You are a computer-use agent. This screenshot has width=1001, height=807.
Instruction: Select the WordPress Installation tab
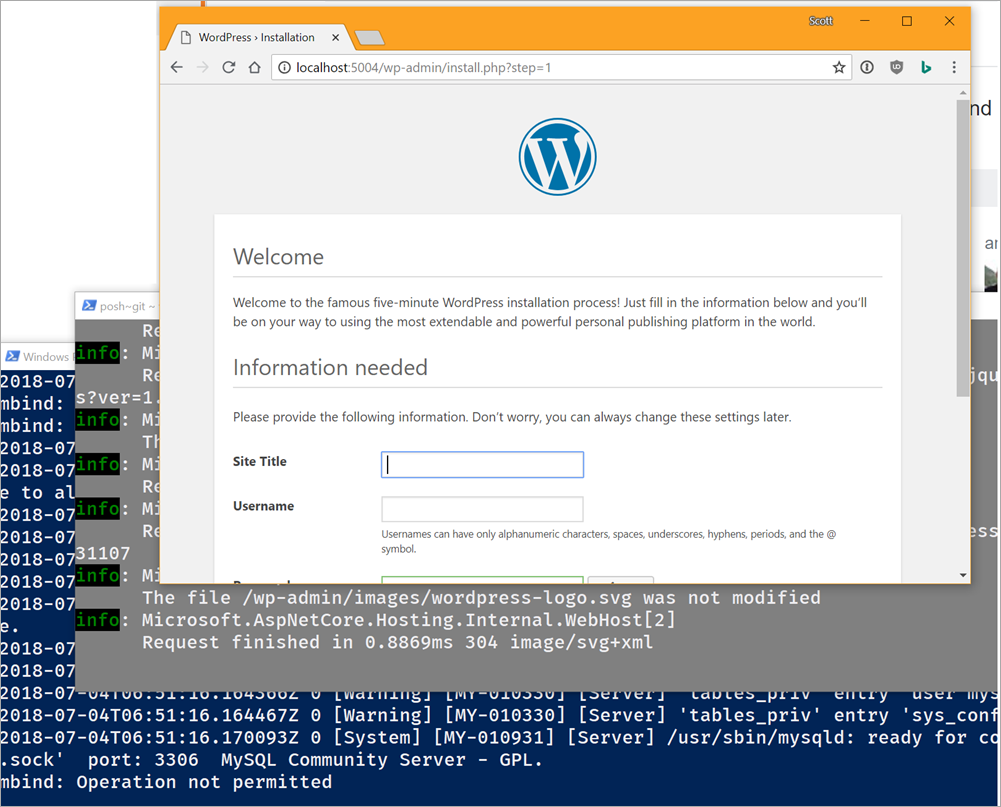[x=256, y=38]
